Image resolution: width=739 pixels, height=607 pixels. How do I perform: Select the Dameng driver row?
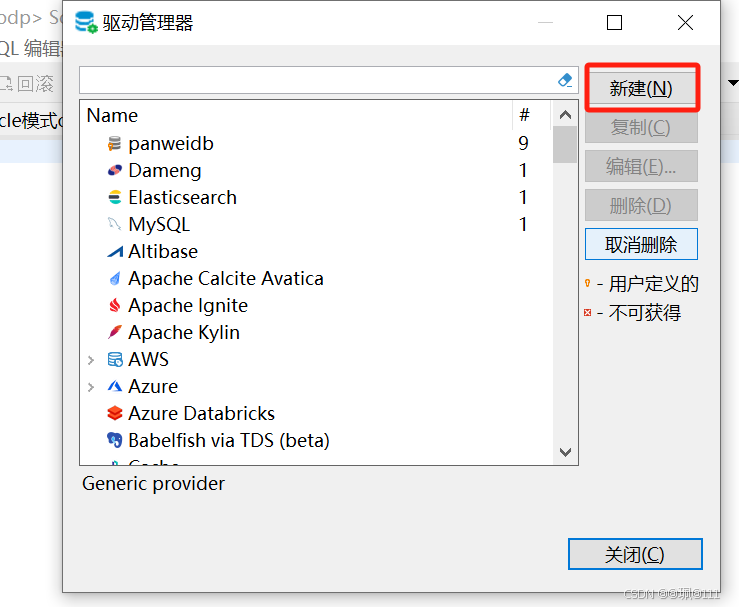pos(316,170)
